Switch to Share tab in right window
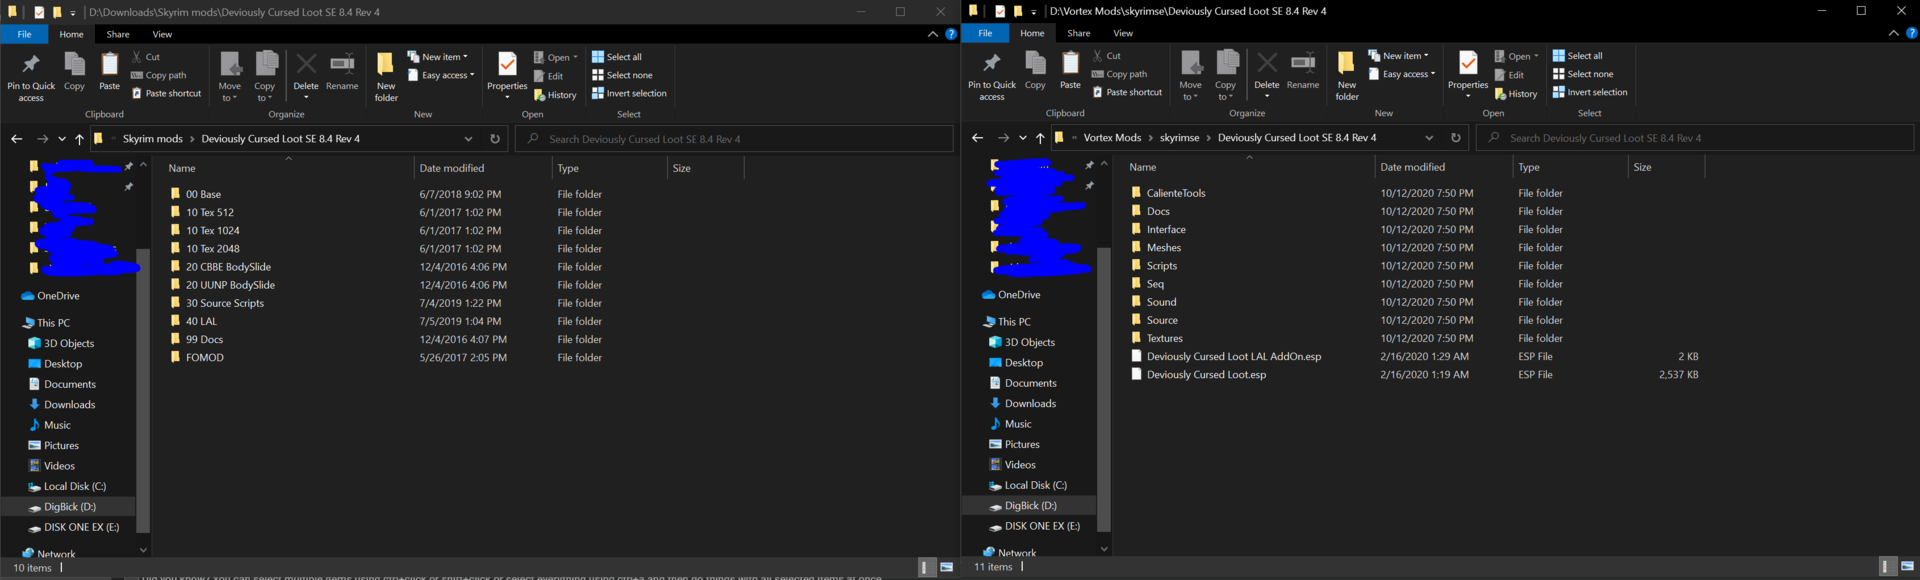 1079,33
